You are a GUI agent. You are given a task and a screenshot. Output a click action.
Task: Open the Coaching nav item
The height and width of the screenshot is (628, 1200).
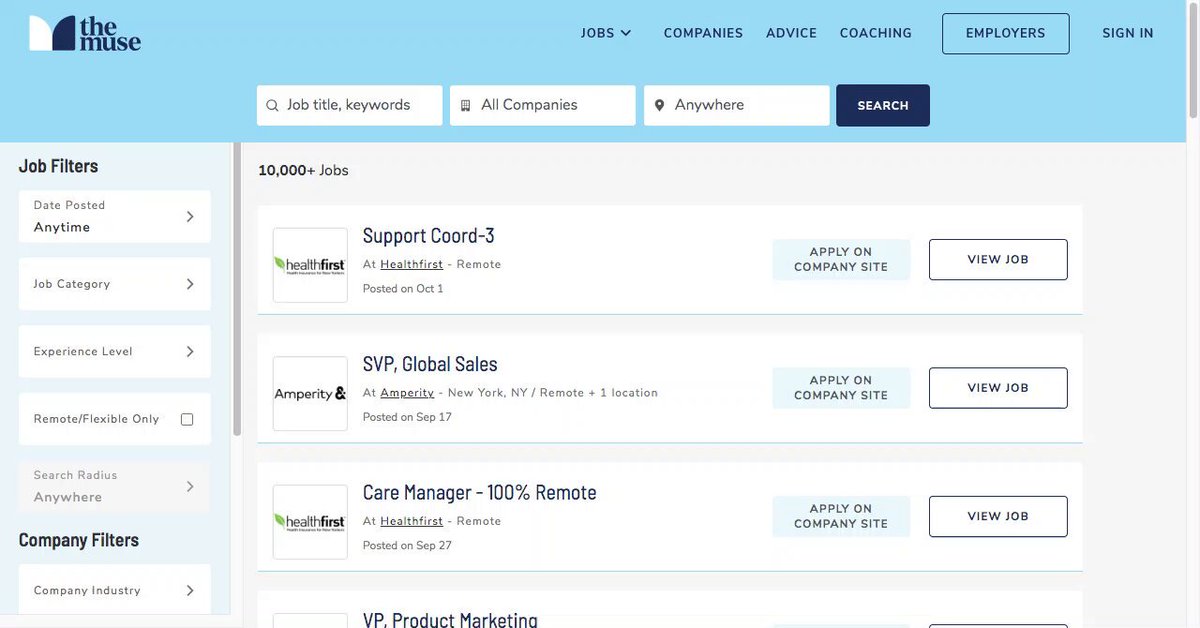coord(875,33)
